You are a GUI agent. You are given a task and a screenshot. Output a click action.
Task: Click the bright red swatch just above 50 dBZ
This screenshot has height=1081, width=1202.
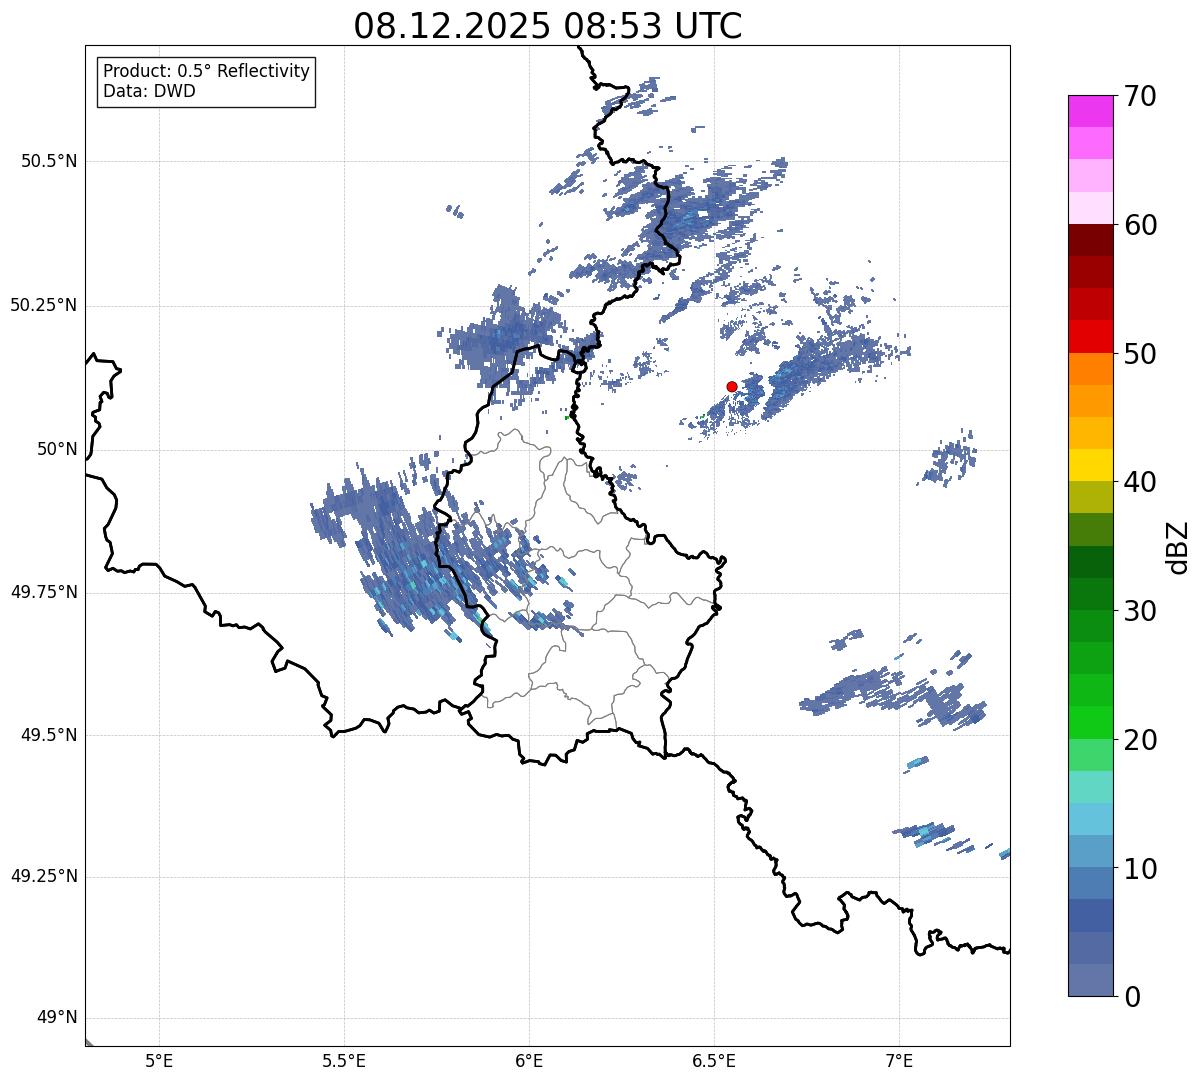[x=1090, y=337]
